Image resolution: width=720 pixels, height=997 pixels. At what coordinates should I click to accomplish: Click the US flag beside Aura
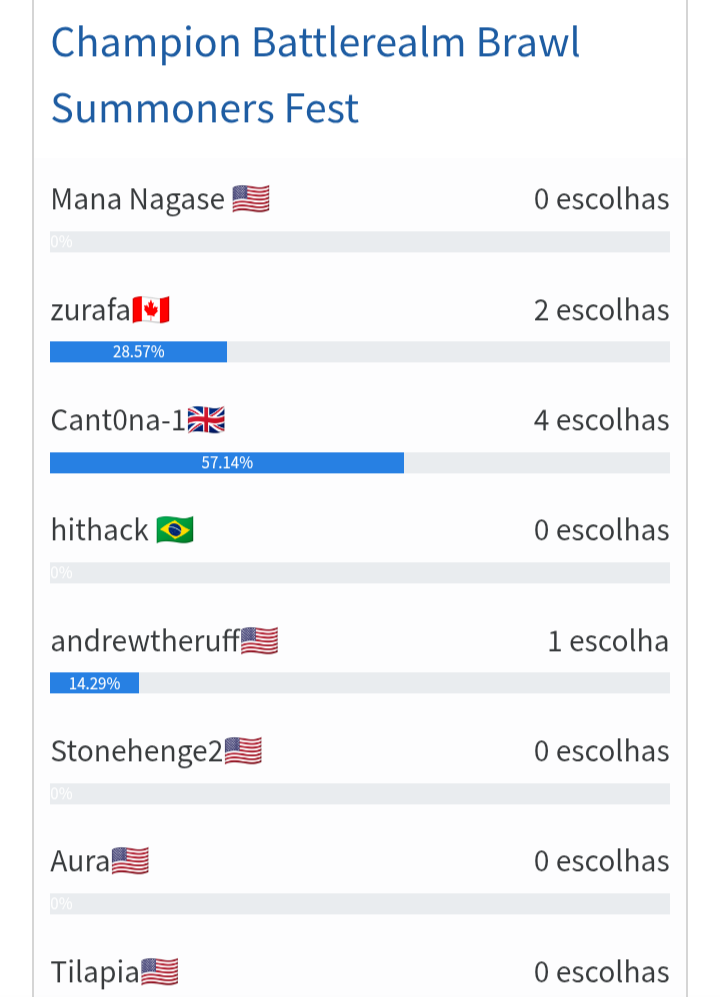pyautogui.click(x=130, y=862)
